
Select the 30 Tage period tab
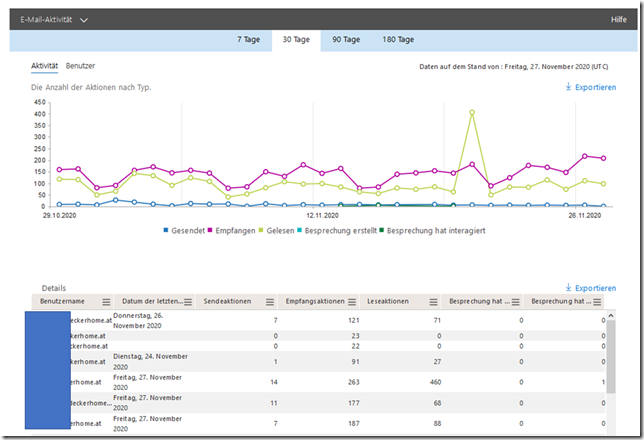click(x=296, y=39)
